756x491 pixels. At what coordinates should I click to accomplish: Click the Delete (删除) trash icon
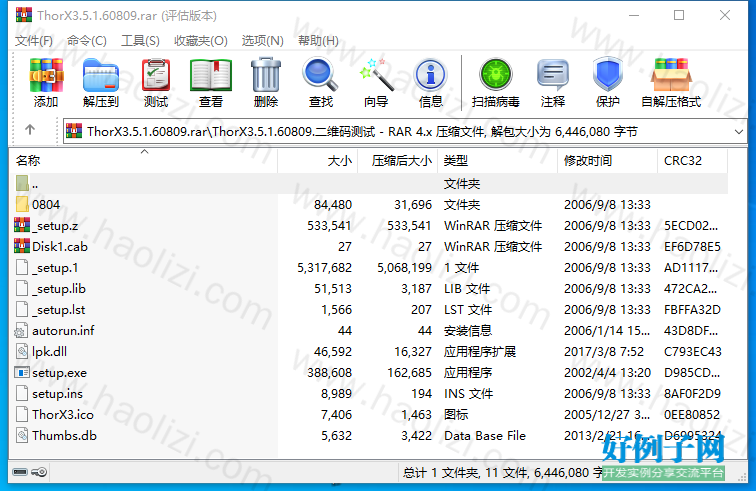tap(266, 75)
